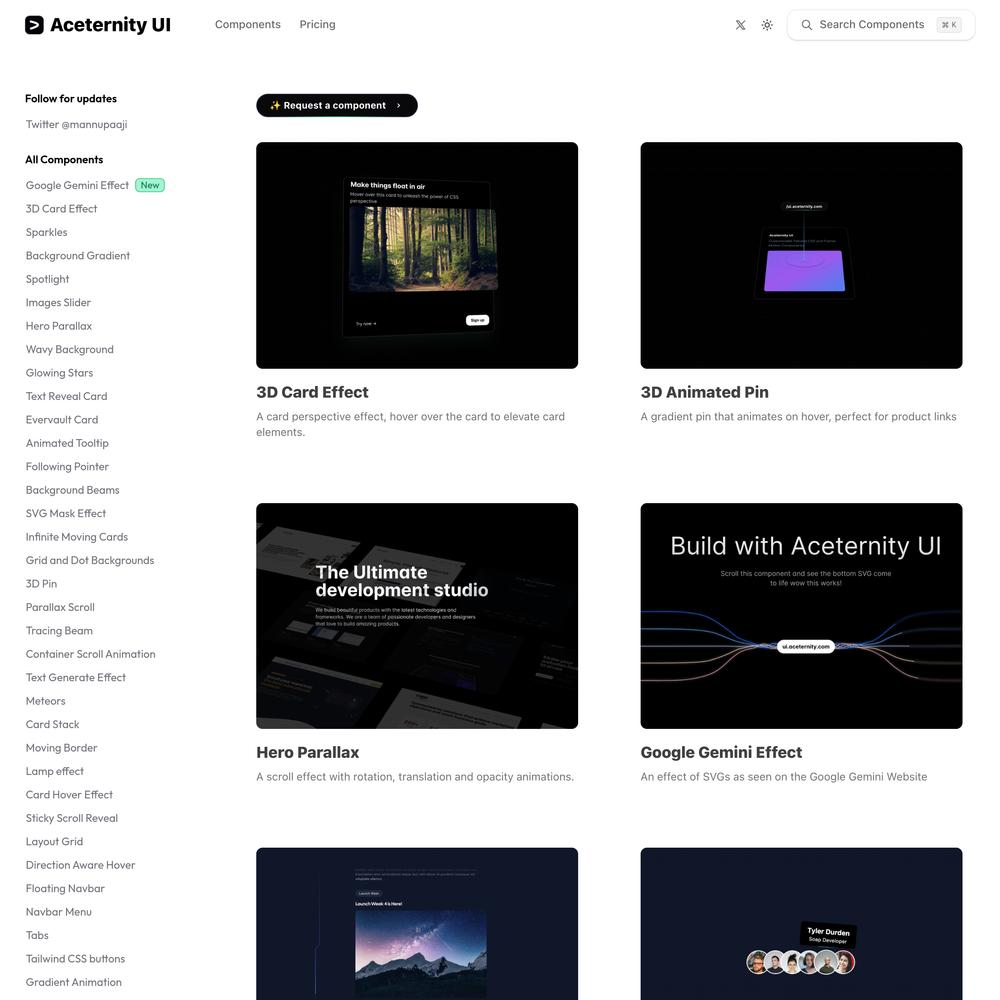Open Animated Tooltip in sidebar
Screen dimensions: 1000x1000
pyautogui.click(x=67, y=443)
